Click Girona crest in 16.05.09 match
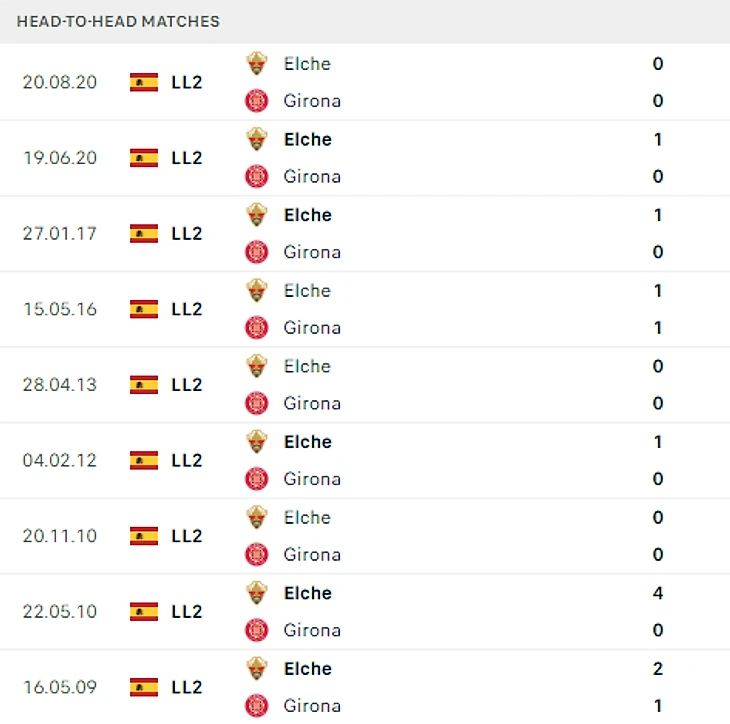 [257, 706]
